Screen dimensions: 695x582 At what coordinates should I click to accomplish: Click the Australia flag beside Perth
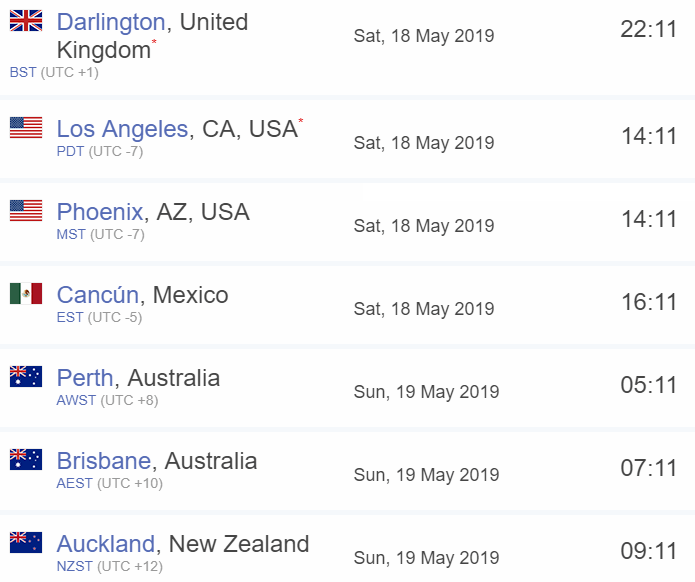[26, 376]
